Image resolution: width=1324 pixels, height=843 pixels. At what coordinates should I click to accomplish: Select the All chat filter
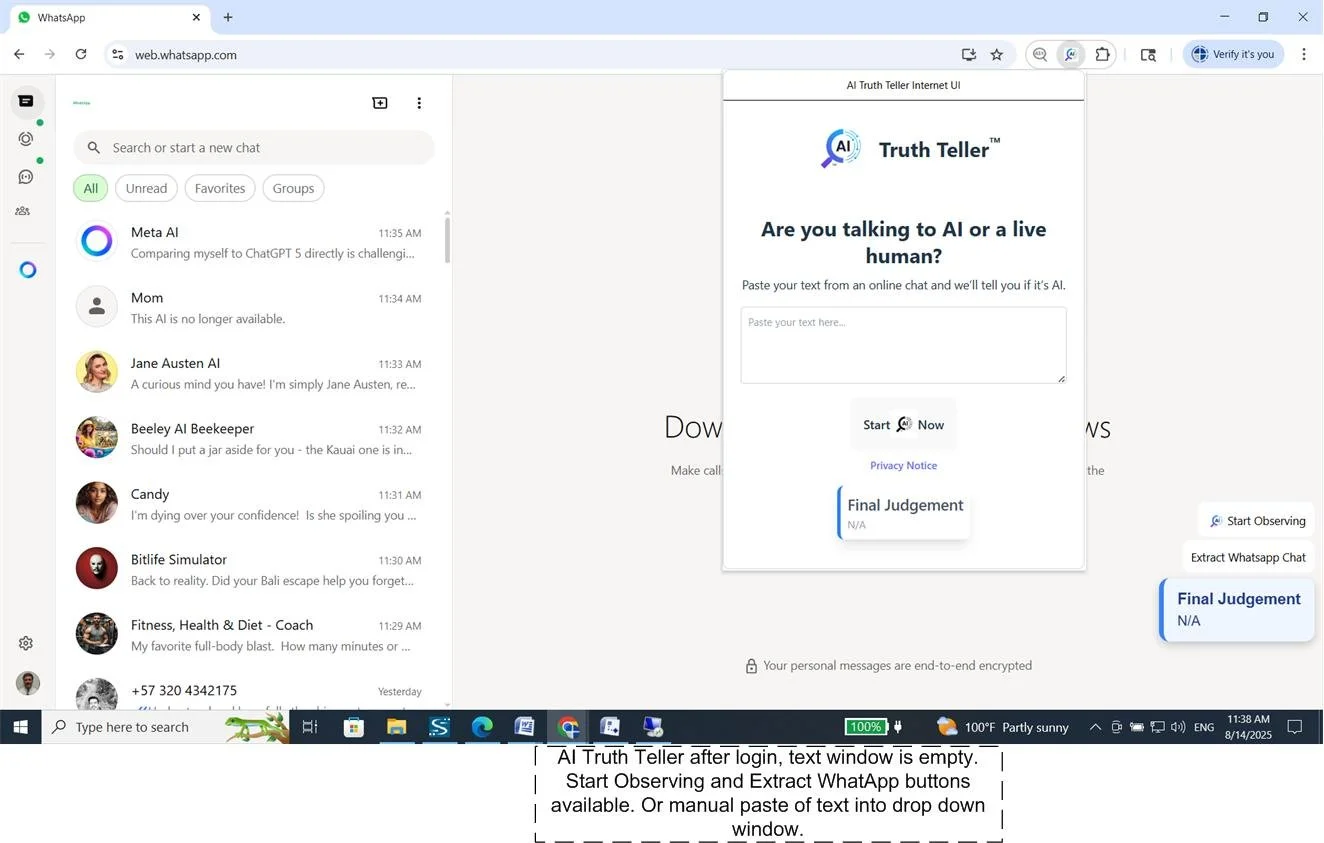pyautogui.click(x=90, y=188)
